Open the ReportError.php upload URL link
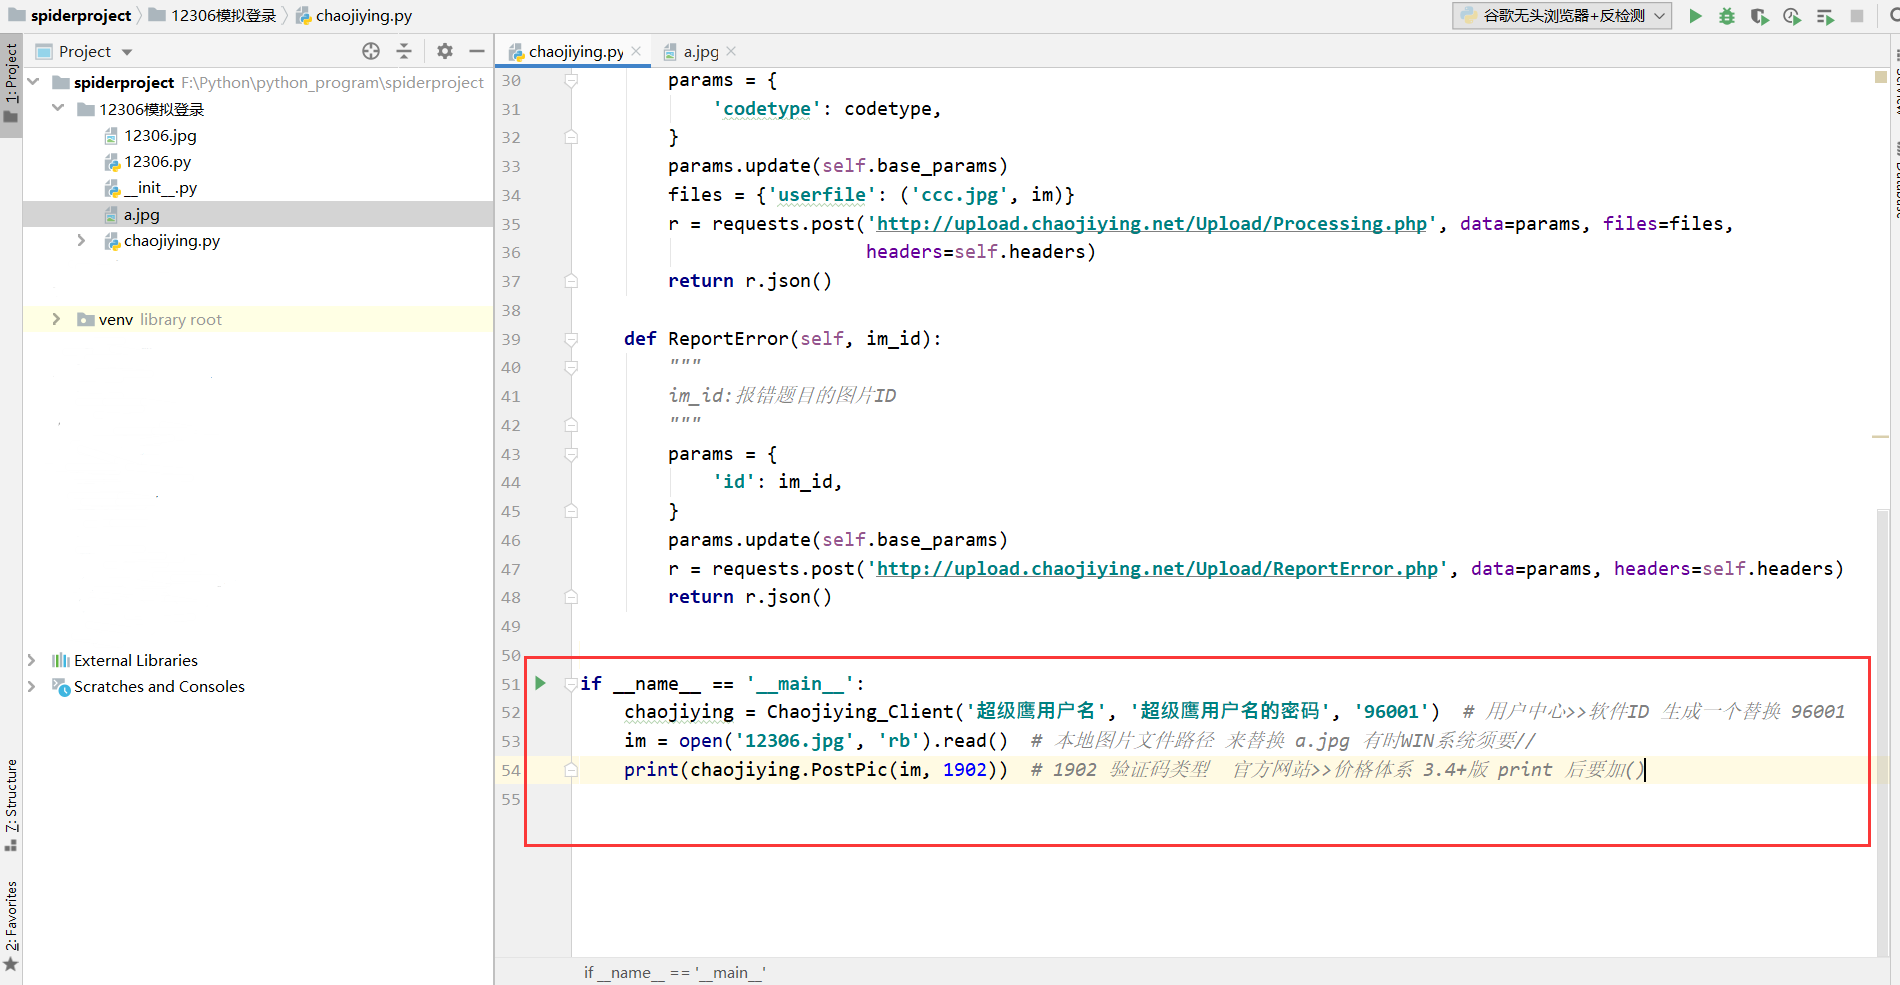 pyautogui.click(x=1157, y=568)
